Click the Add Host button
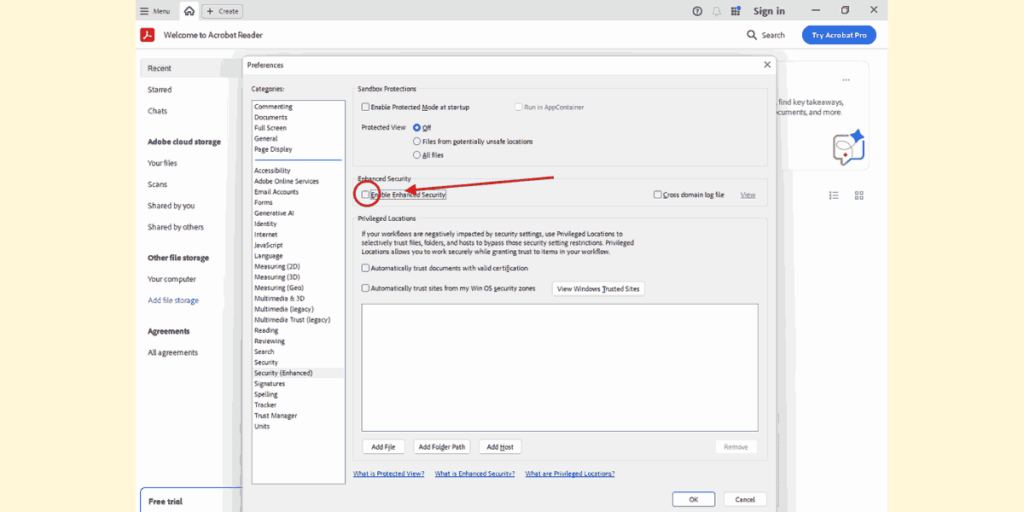 click(x=500, y=447)
